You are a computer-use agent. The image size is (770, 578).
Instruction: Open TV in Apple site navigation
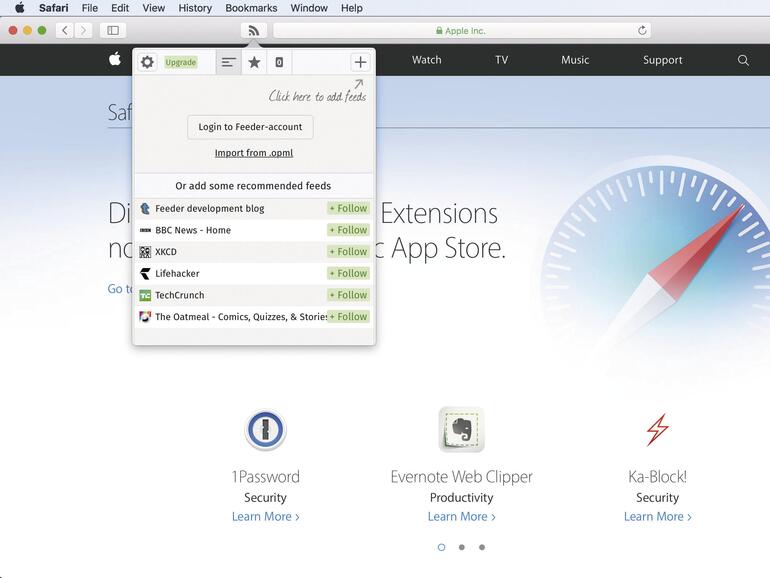[501, 60]
